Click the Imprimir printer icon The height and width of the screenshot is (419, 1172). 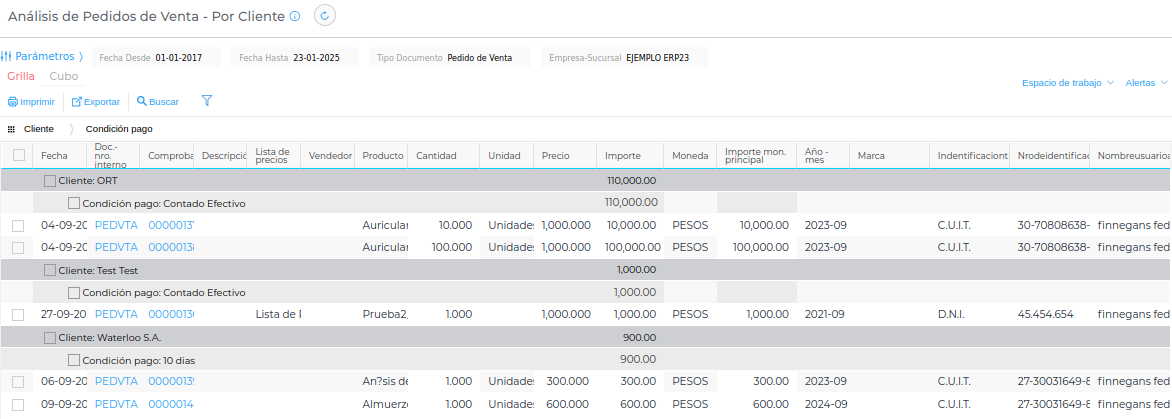point(13,102)
